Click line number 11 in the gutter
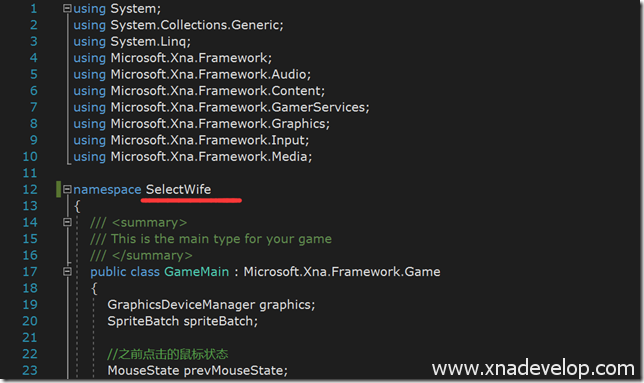The height and width of the screenshot is (383, 644). point(30,173)
